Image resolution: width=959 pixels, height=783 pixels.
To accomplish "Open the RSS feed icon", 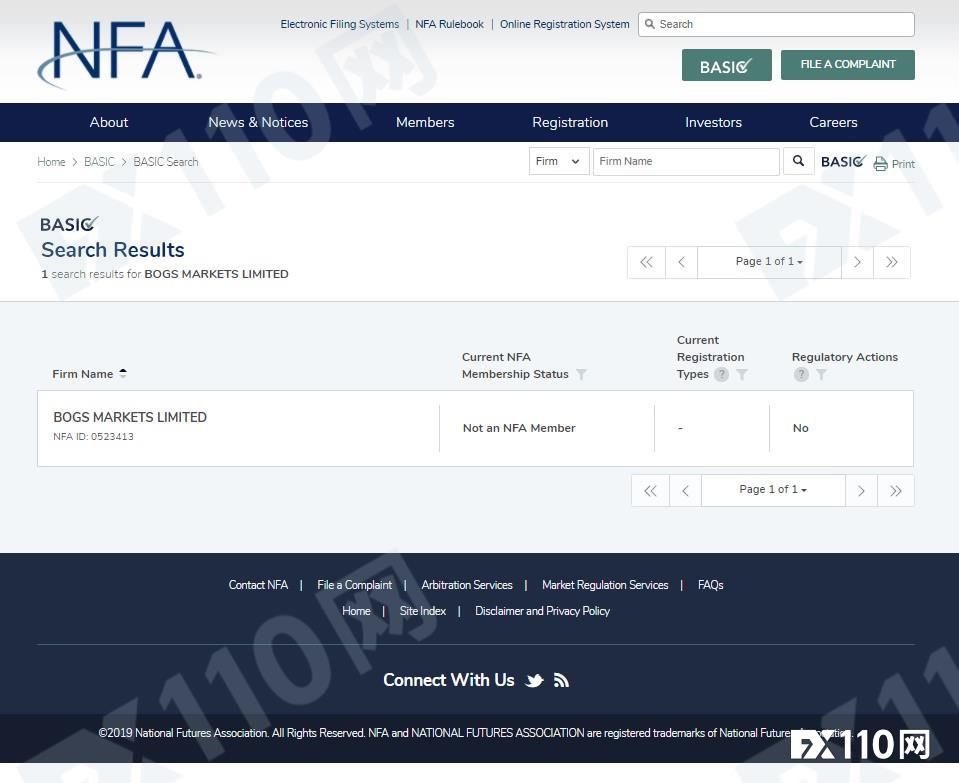I will click(561, 680).
